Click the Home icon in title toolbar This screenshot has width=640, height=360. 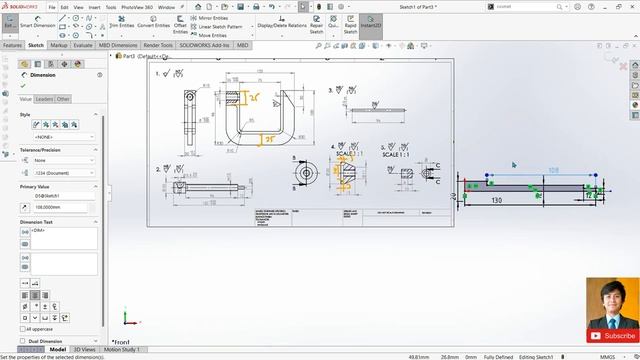198,7
